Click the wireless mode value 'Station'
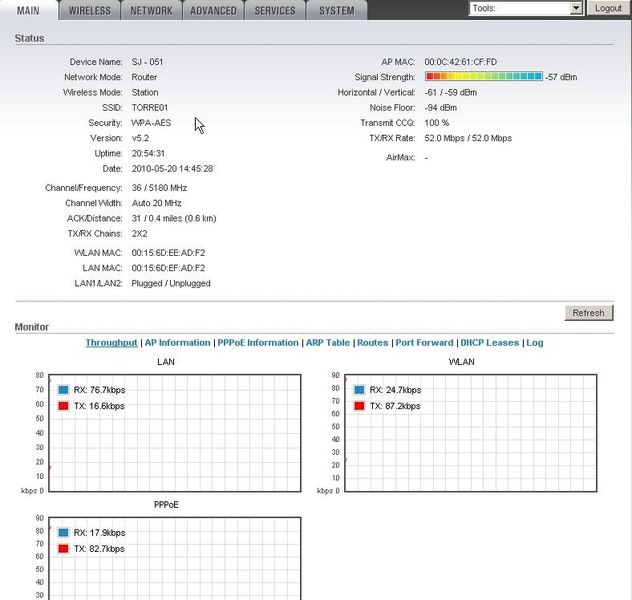The image size is (632, 600). click(145, 92)
